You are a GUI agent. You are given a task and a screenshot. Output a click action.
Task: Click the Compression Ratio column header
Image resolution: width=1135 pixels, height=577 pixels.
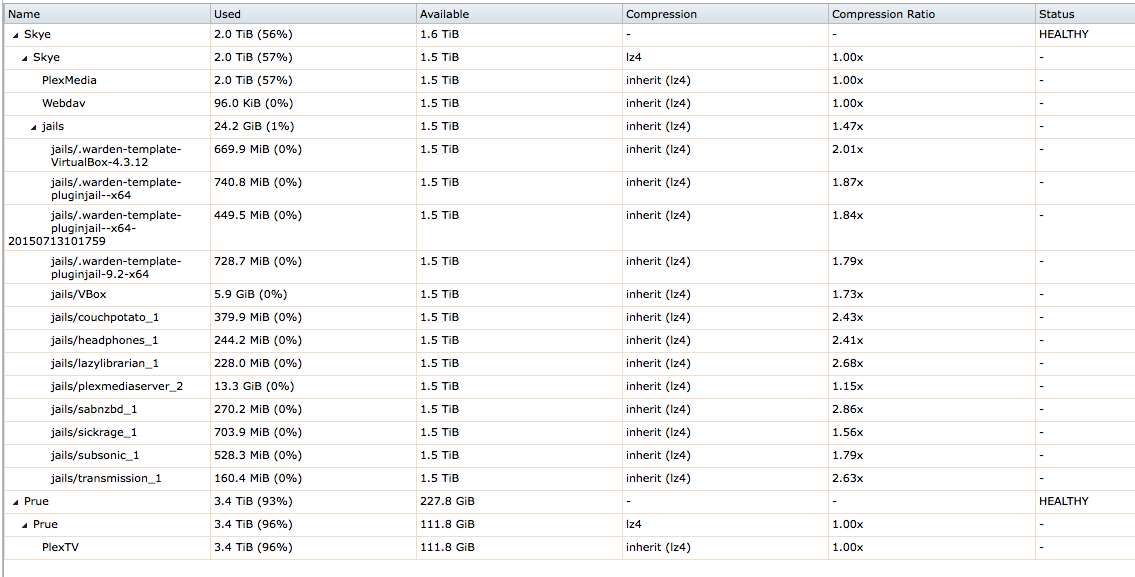(x=932, y=14)
